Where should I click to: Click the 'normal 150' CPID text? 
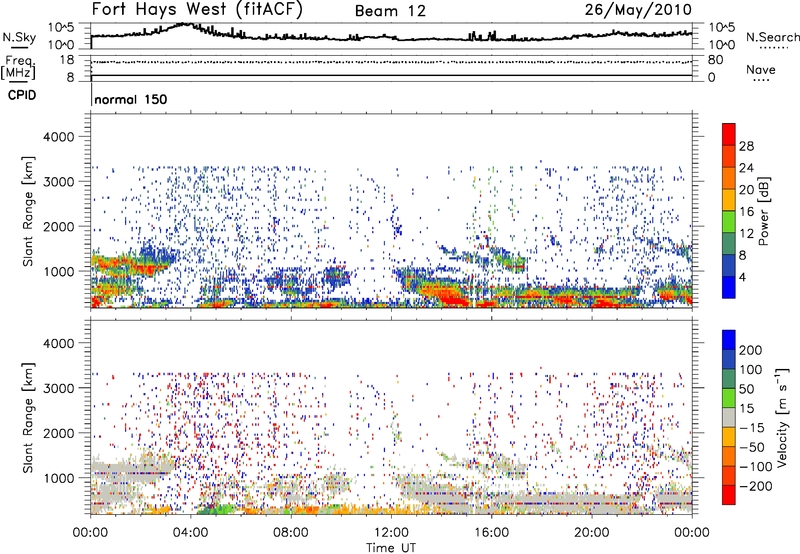pos(131,99)
